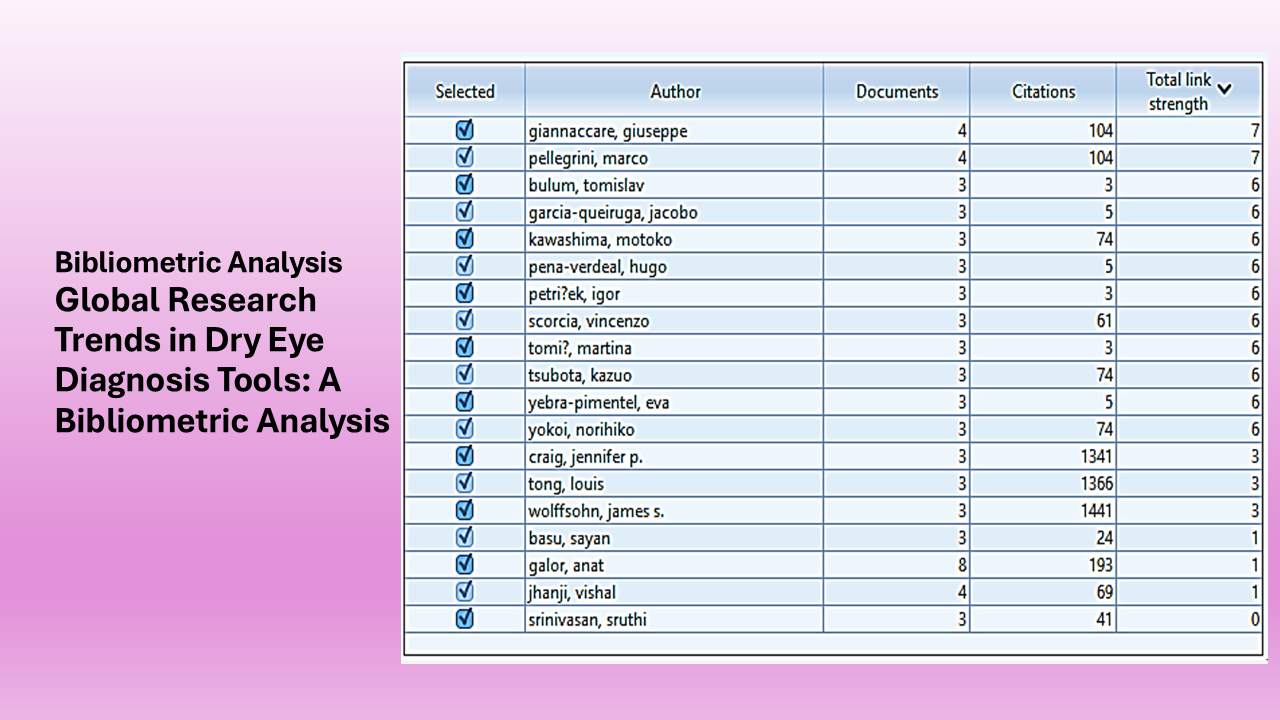
Task: Sort table by the Author column header
Action: point(675,92)
